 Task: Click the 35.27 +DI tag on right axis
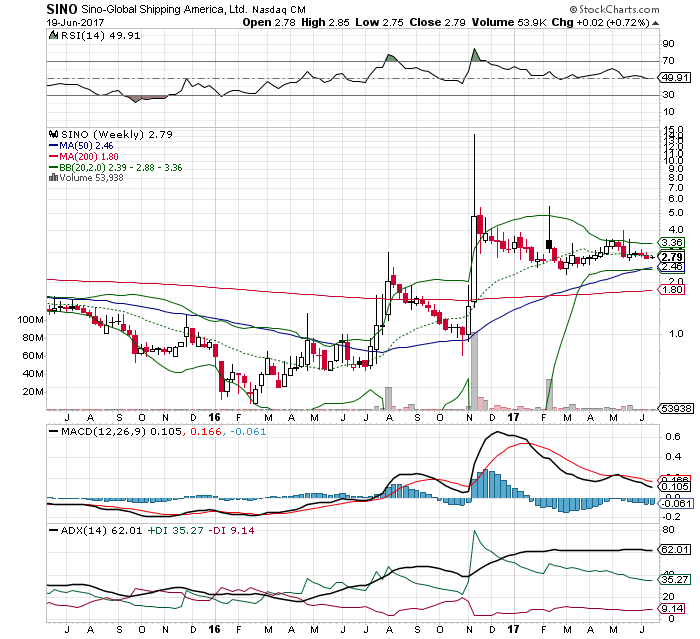675,580
